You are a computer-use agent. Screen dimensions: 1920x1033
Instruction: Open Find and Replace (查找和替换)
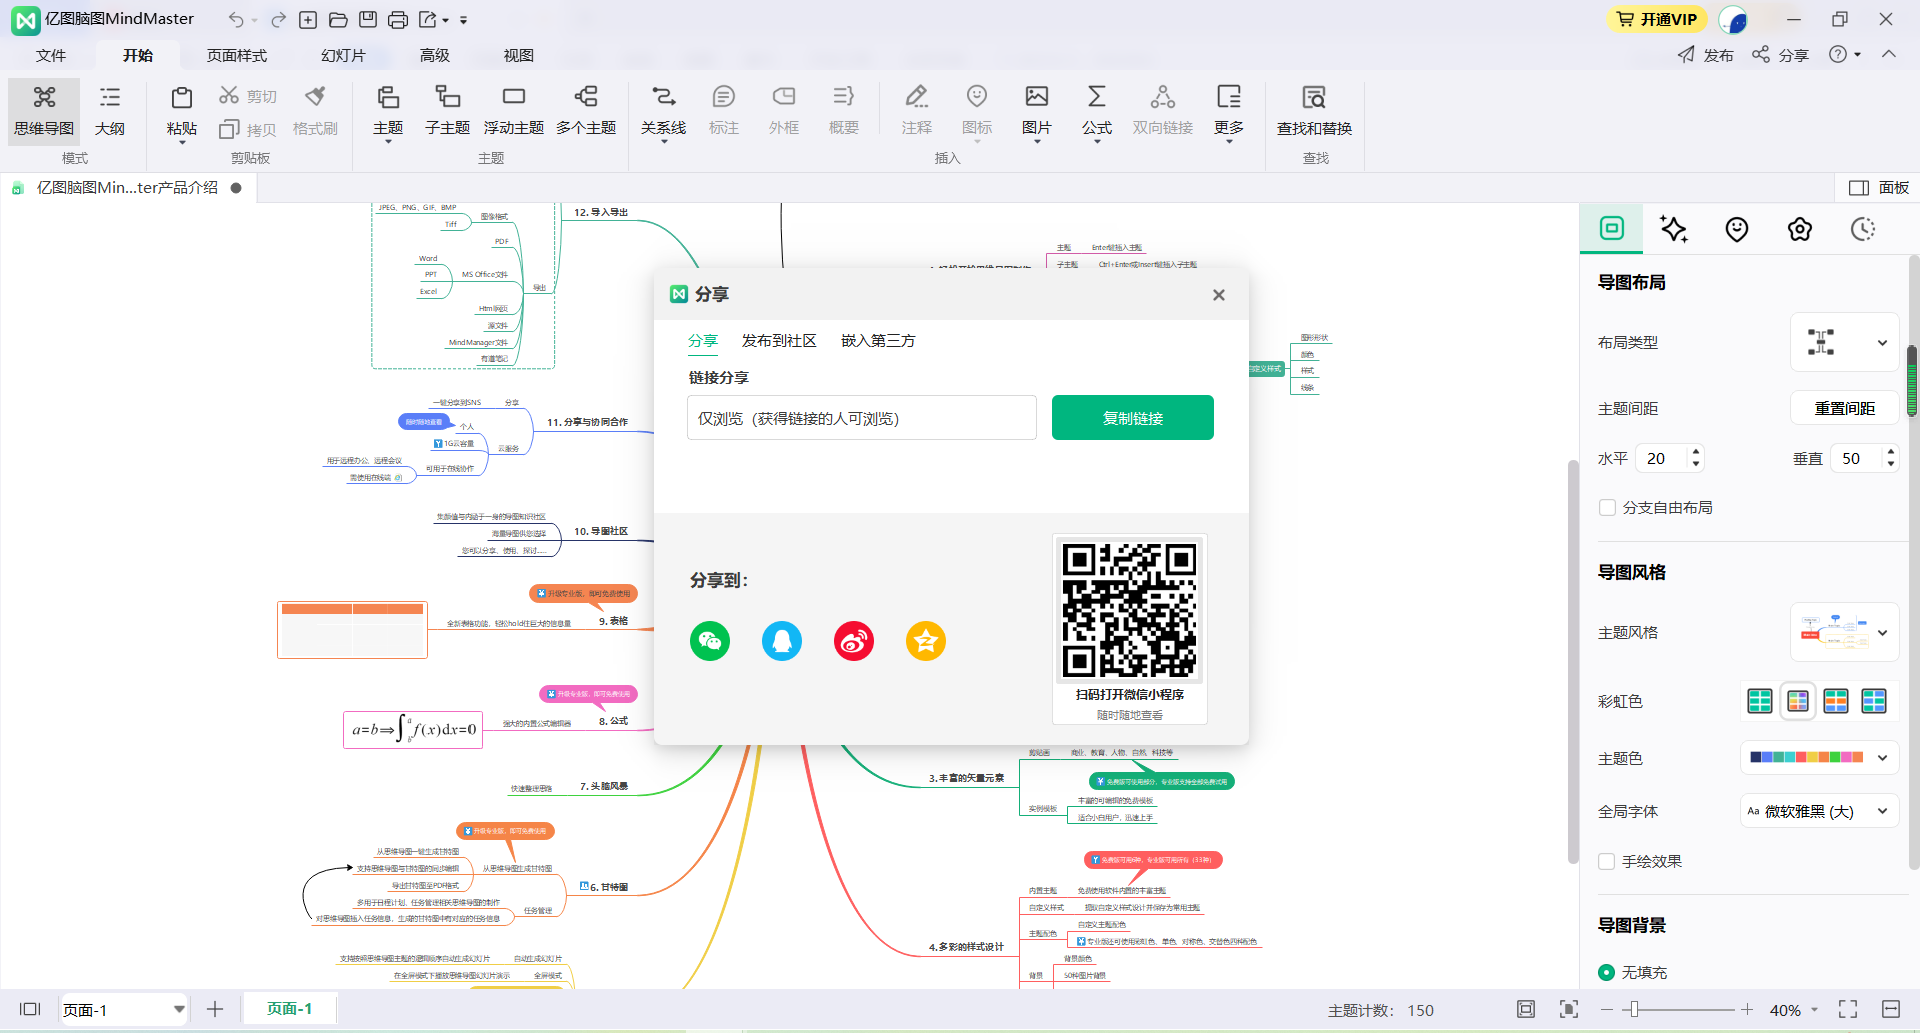tap(1314, 111)
